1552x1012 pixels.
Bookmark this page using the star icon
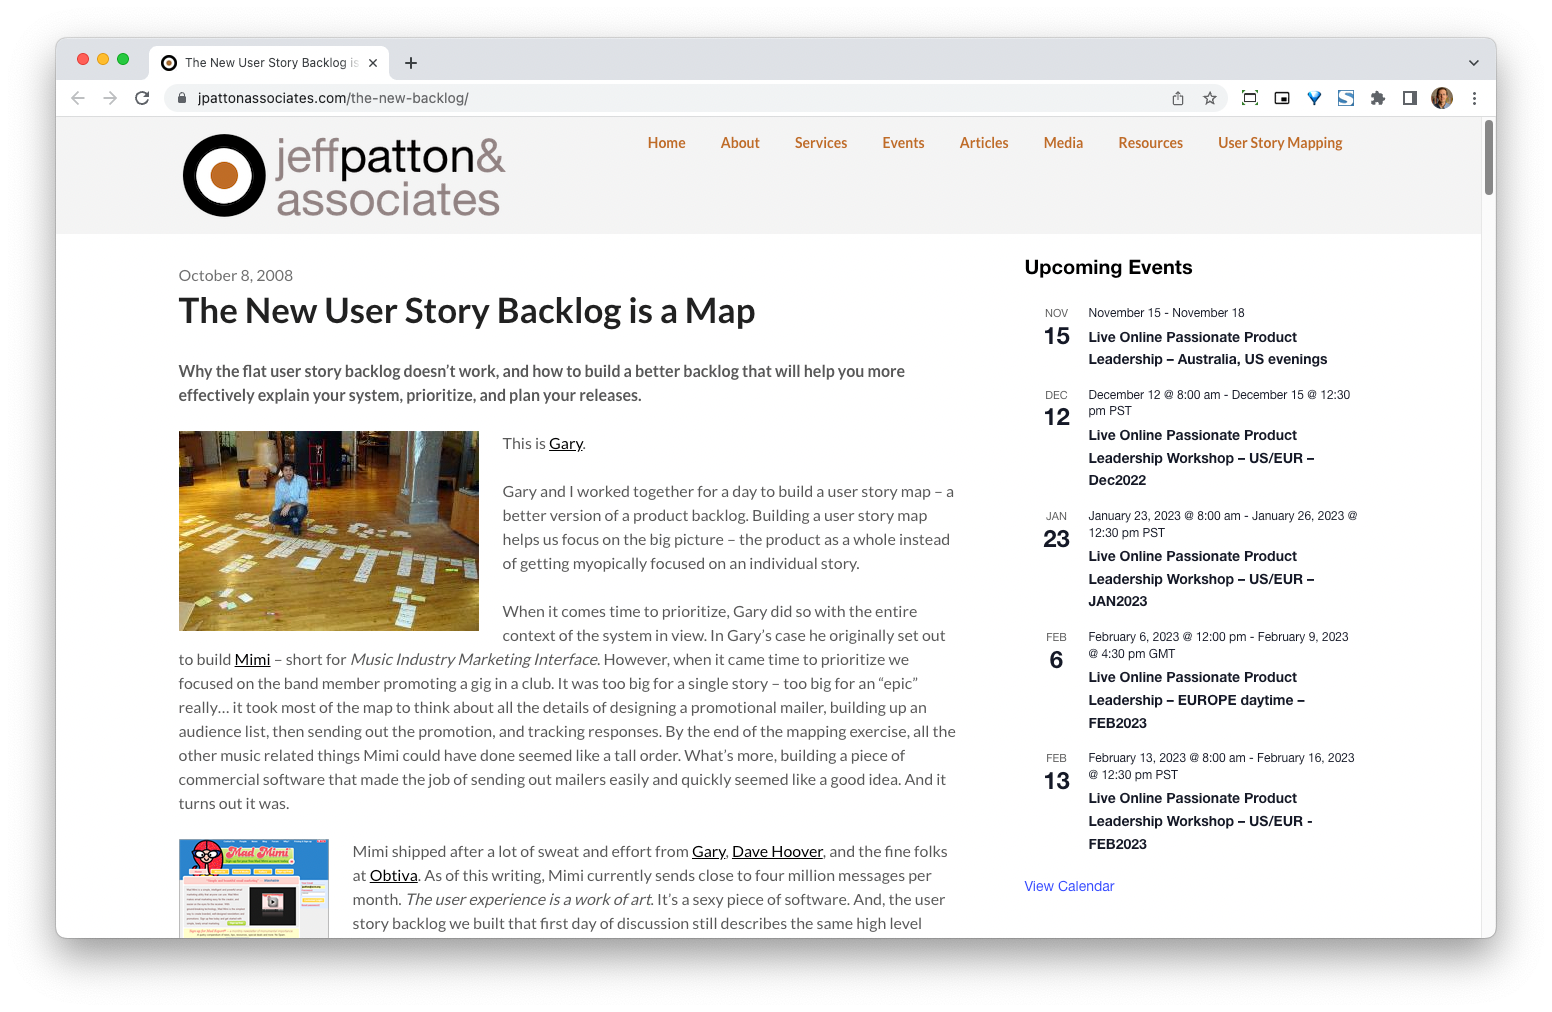click(1210, 98)
